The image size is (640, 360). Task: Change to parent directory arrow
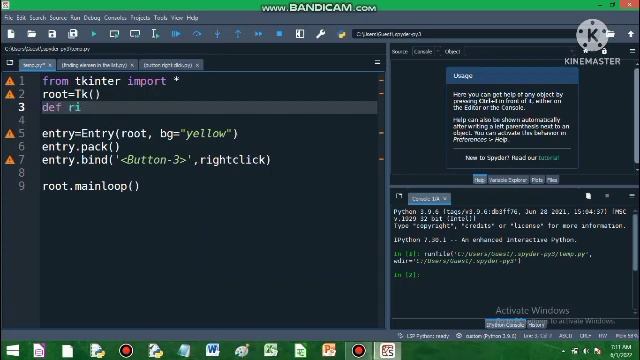click(x=631, y=34)
